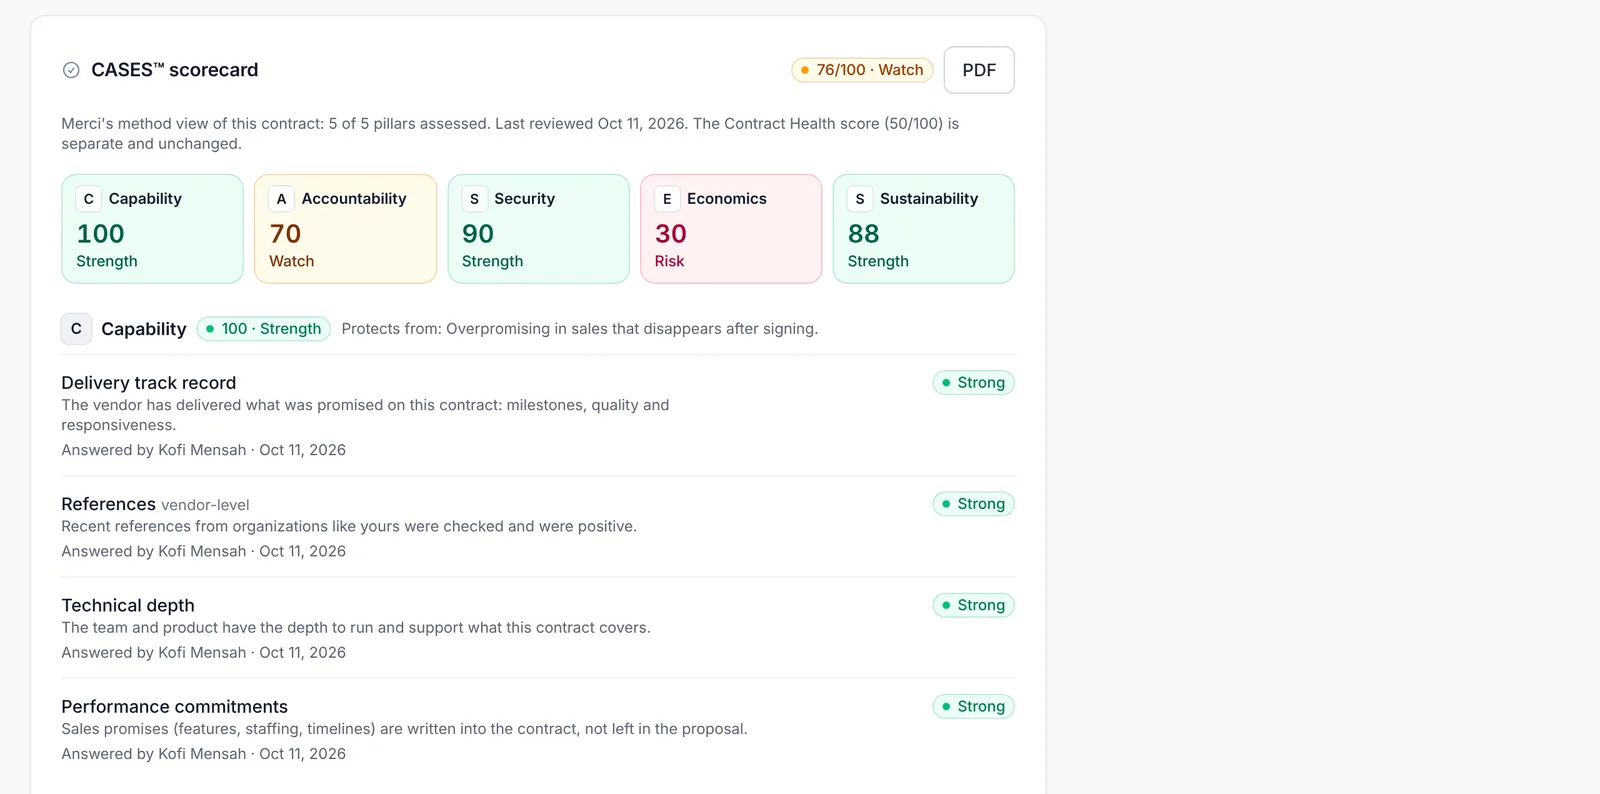Click the score value 90 in Security card
The width and height of the screenshot is (1600, 794).
(x=478, y=234)
